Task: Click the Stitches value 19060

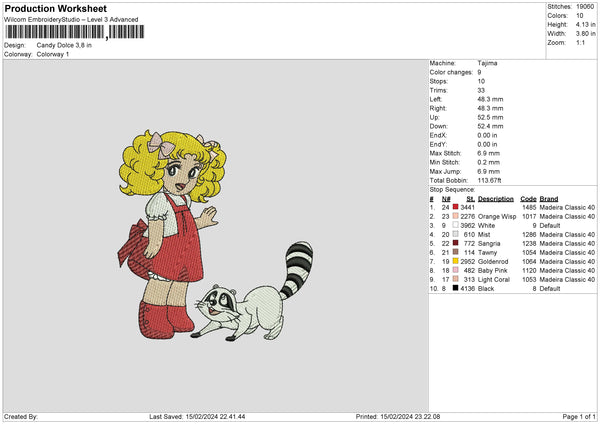Action: [585, 7]
